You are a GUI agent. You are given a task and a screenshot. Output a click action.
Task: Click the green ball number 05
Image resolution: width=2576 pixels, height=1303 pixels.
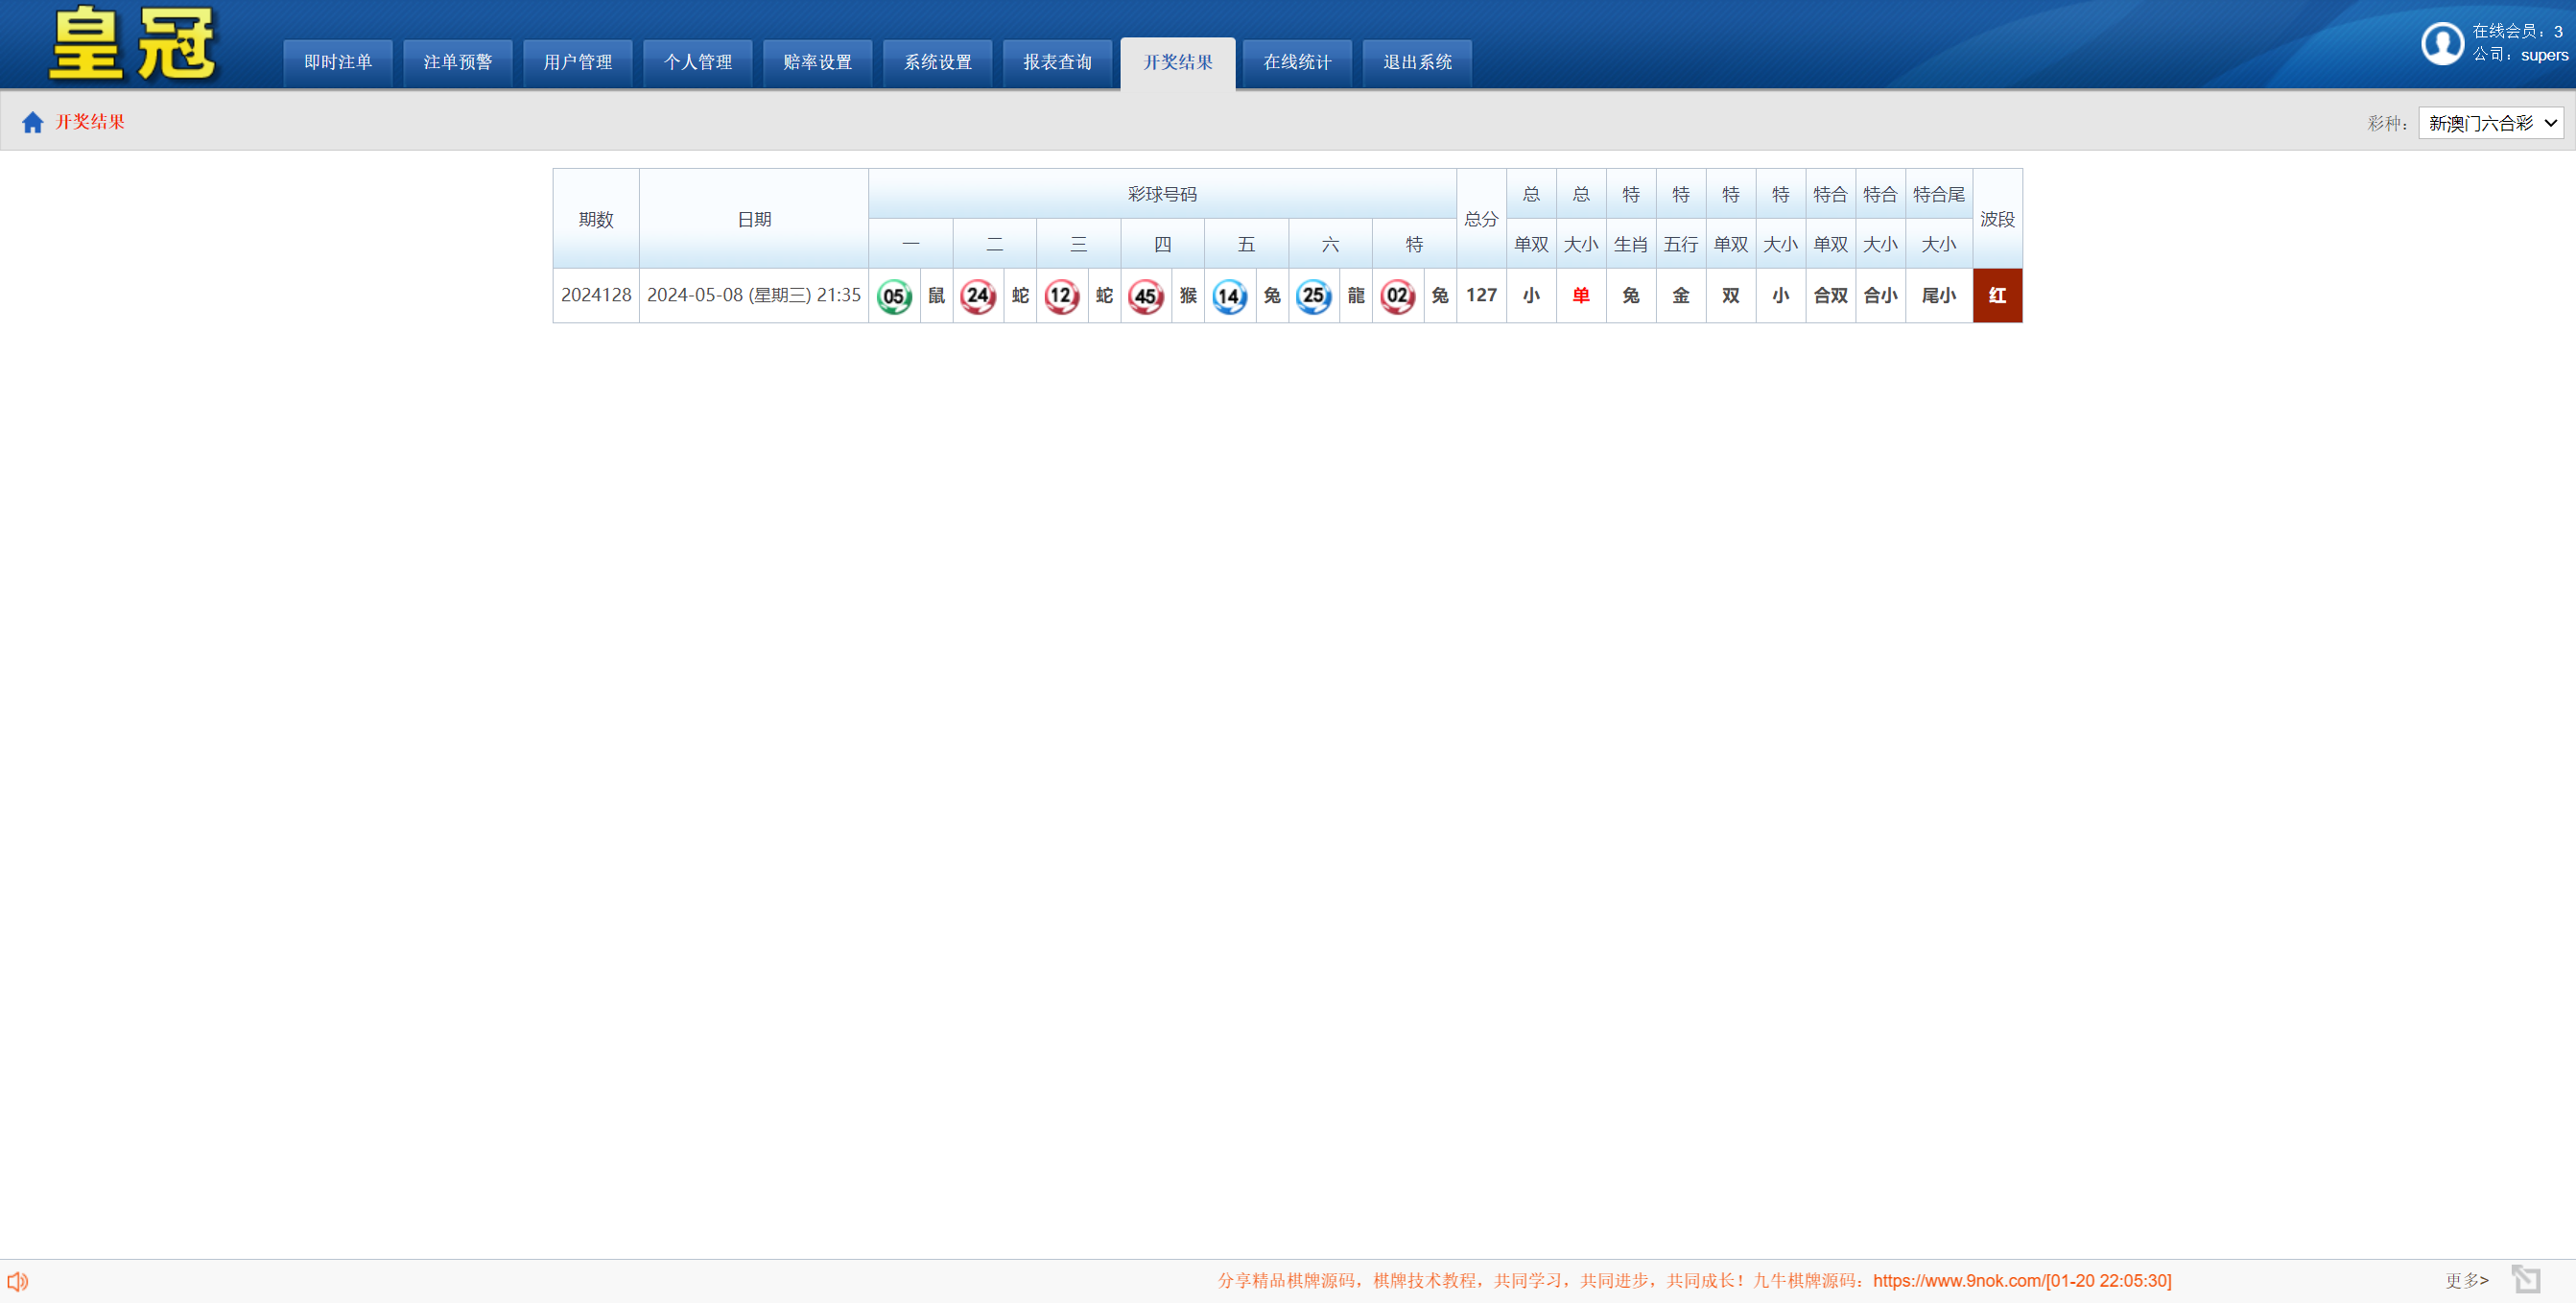click(x=894, y=296)
